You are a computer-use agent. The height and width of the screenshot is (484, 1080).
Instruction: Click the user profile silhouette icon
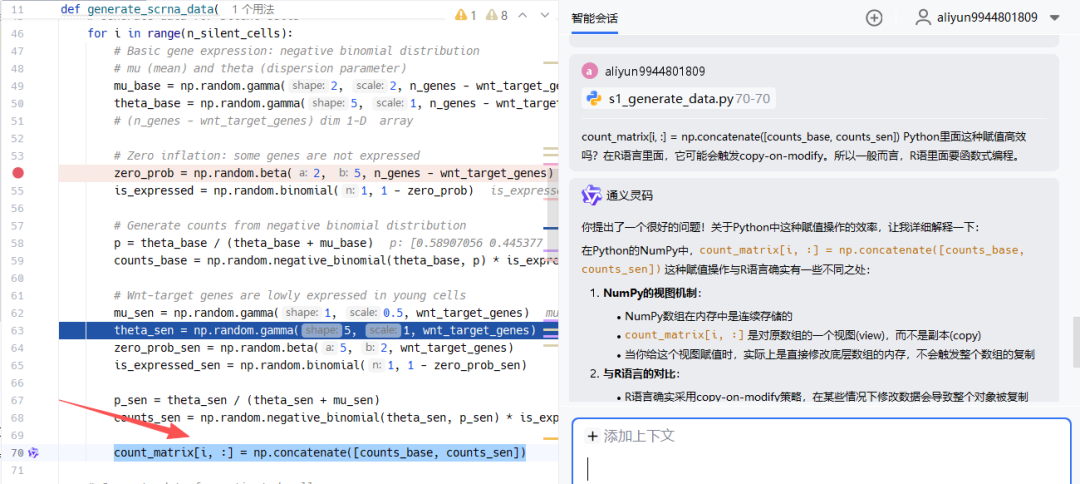(923, 18)
